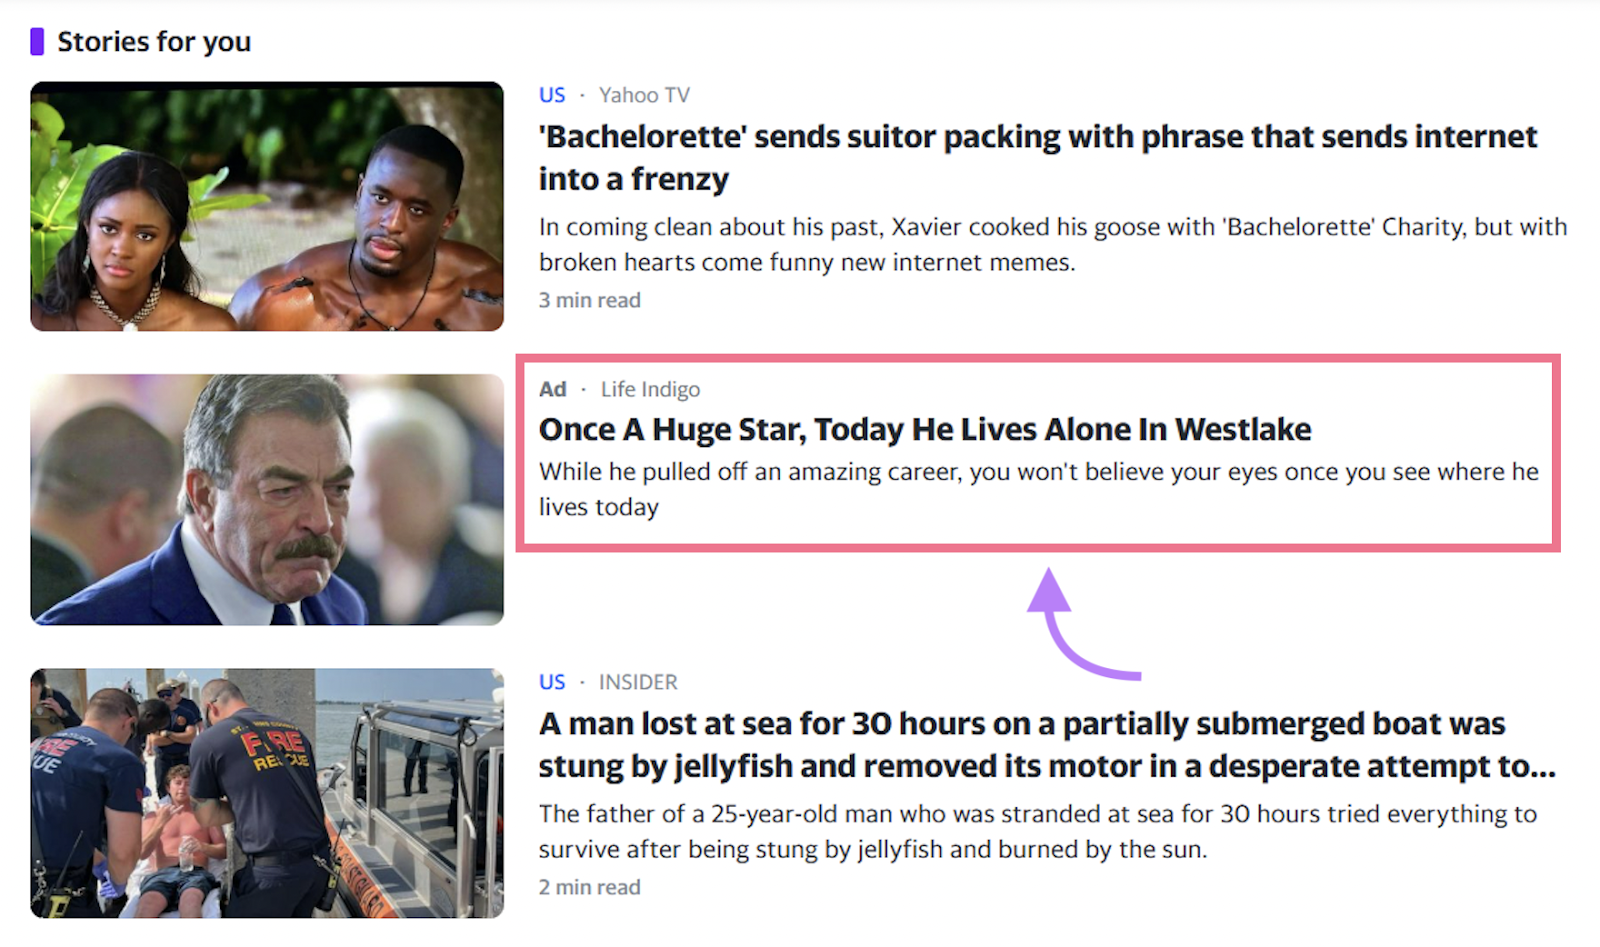This screenshot has width=1600, height=947.
Task: Click the Tom Selleck photo in the ad
Action: pyautogui.click(x=267, y=500)
